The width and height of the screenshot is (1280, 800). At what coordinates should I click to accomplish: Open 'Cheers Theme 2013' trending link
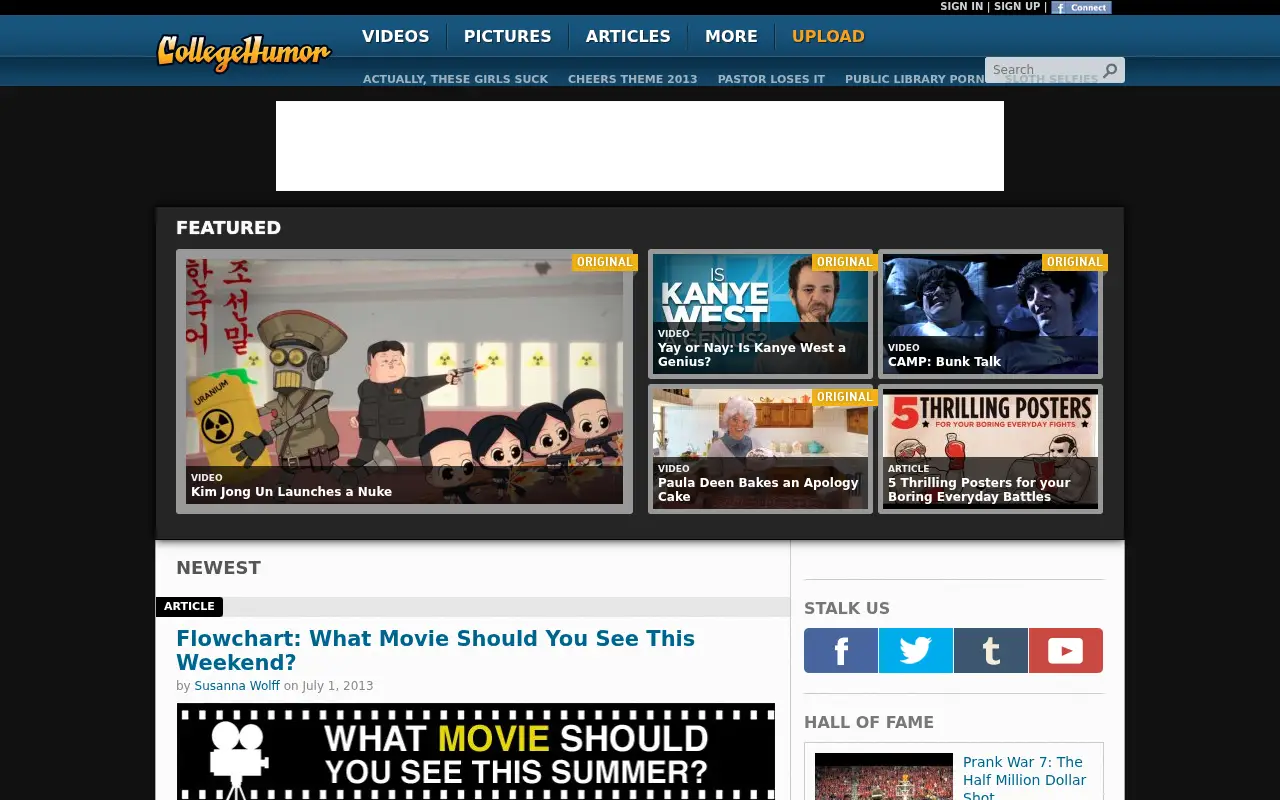[633, 79]
